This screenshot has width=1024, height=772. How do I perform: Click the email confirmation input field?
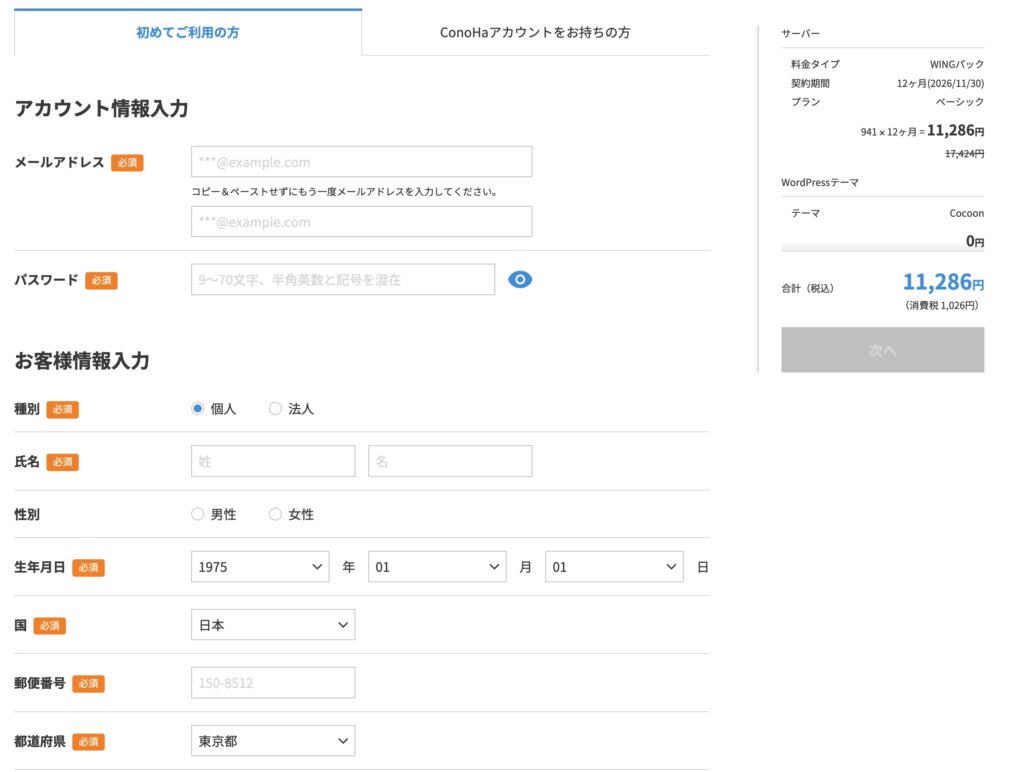[360, 221]
